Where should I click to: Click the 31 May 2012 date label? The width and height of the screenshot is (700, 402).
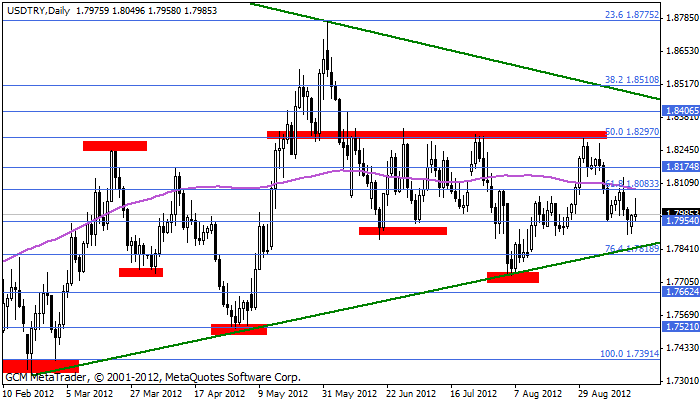(x=350, y=394)
